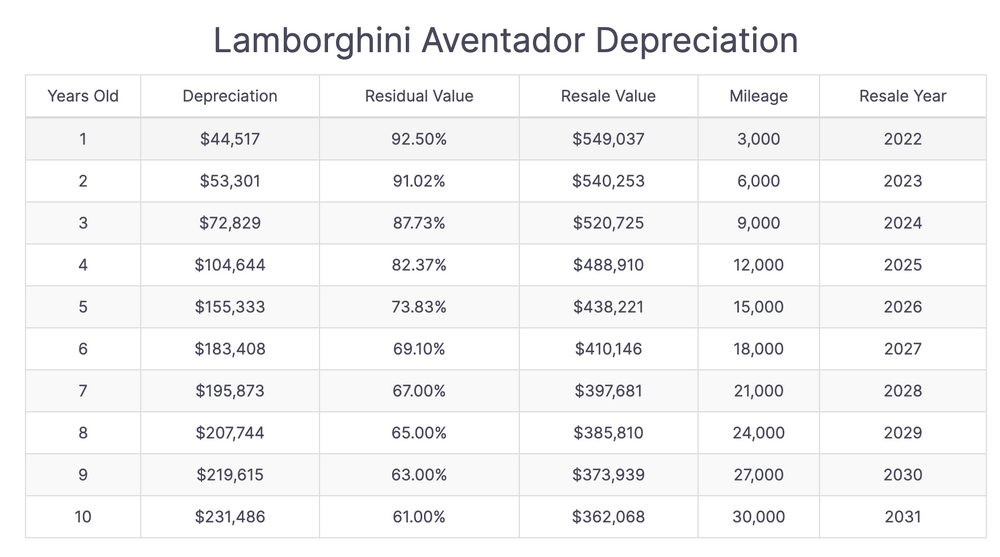Select the $44,517 depreciation cell
This screenshot has height=557, width=1000.
coord(230,139)
